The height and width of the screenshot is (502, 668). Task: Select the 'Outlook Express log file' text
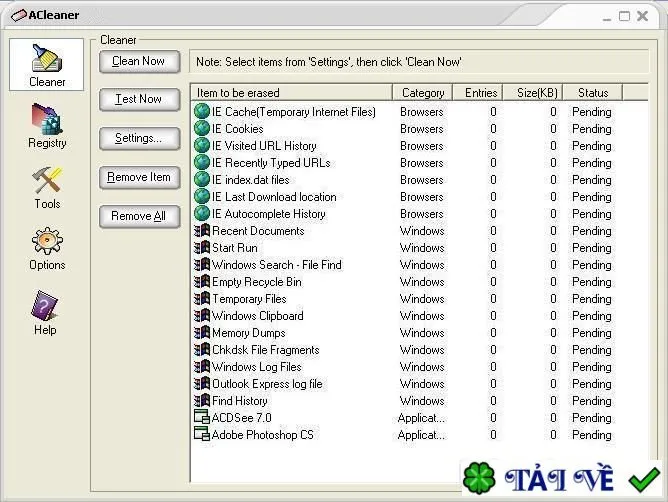click(267, 384)
